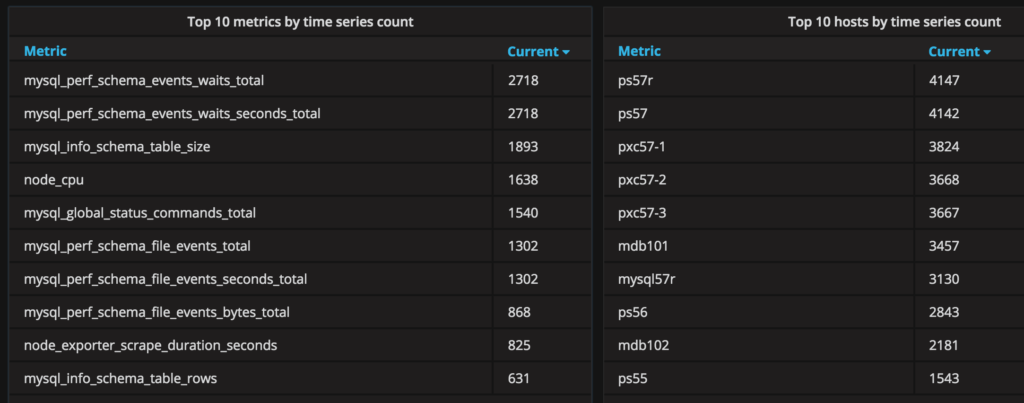1024x403 pixels.
Task: Click node_exporter_scrape_duration_seconds row
Action: coord(150,345)
